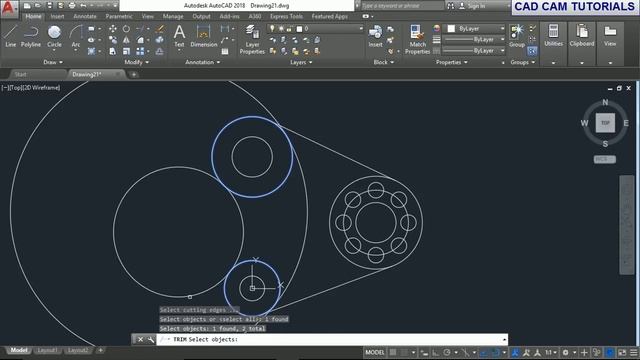Click the Plot printer icon in quick access toolbar
Screen dimensions: 640x360
pos(72,6)
